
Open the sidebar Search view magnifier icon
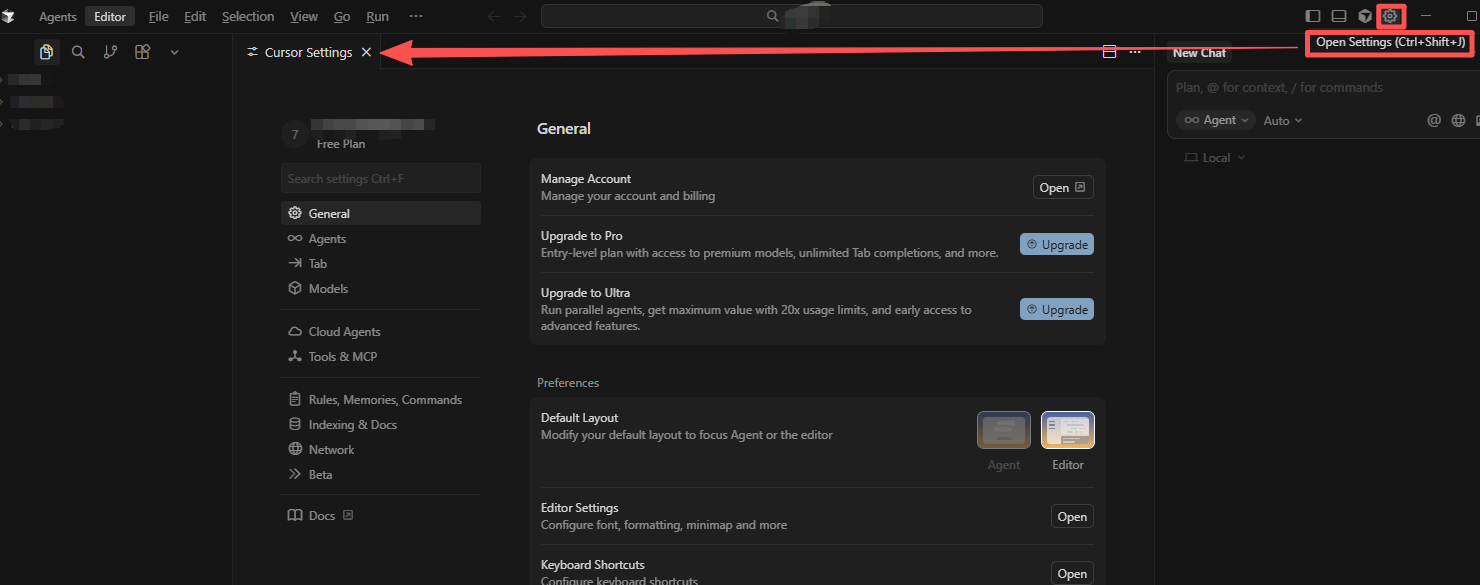(x=78, y=52)
